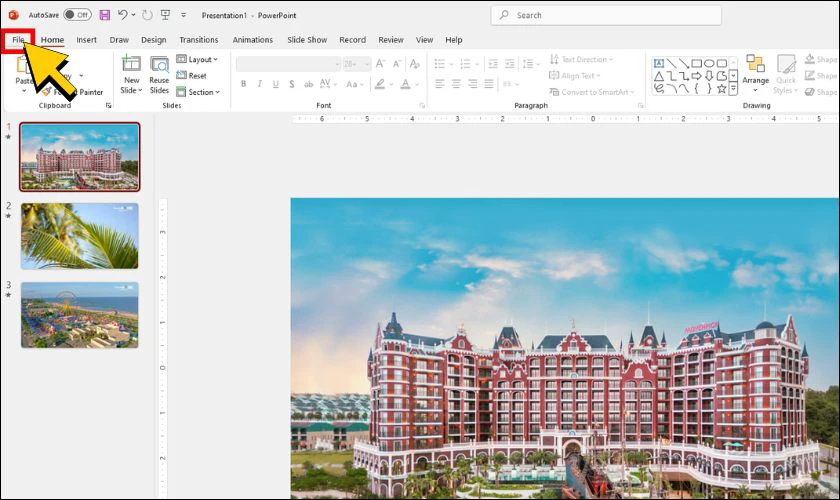Screen dimensions: 840x500
Task: Align text right in Paragraph group
Action: point(472,84)
